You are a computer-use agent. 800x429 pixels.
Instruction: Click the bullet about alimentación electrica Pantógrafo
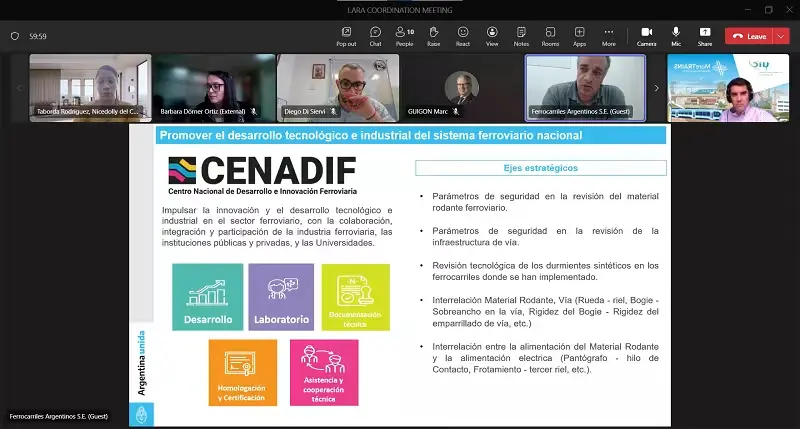coord(545,358)
